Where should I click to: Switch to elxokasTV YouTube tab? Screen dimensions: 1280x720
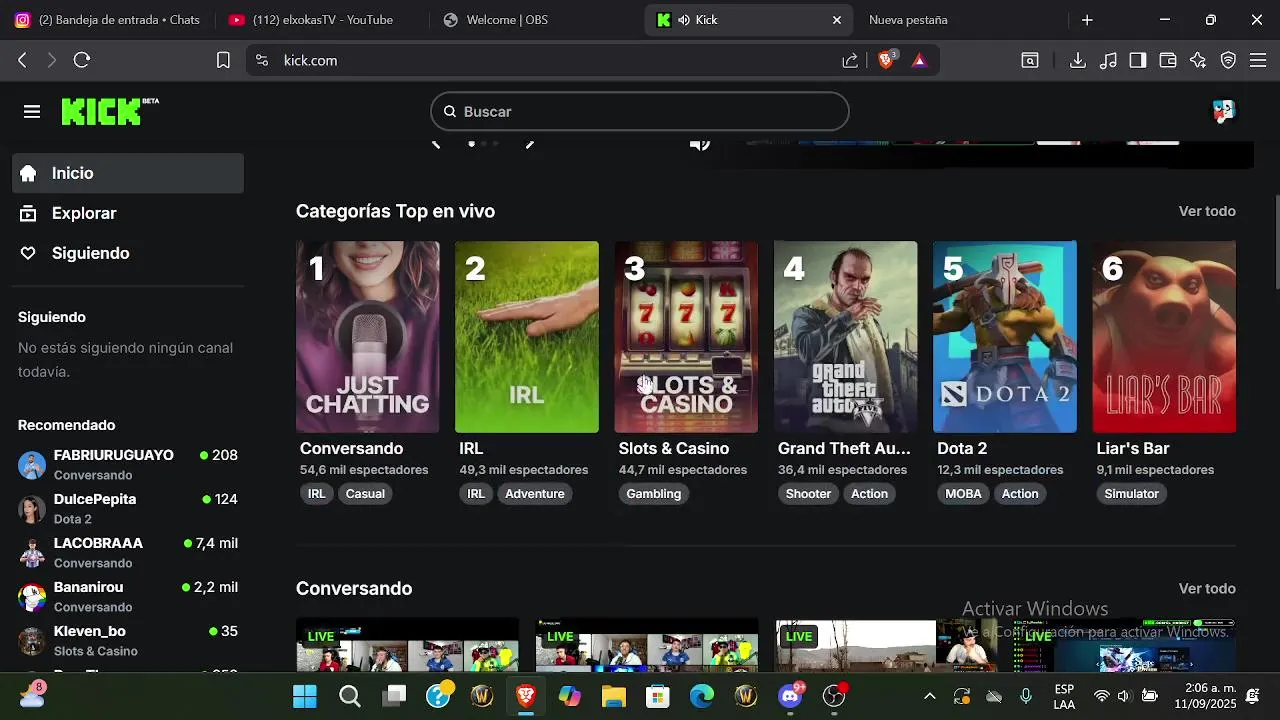pos(322,20)
